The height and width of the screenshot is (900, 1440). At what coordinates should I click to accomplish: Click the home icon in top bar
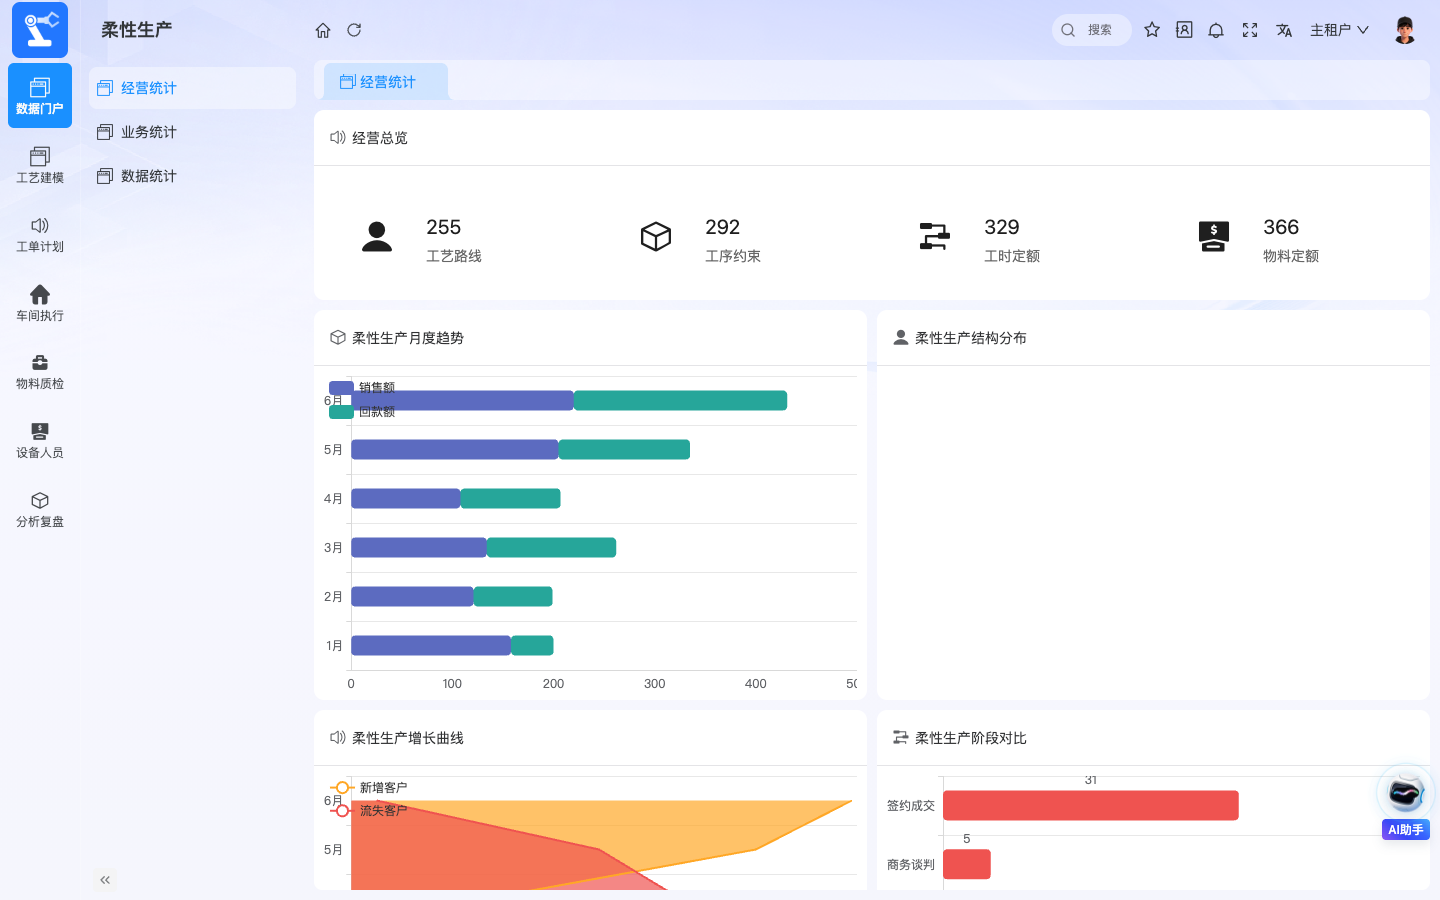(323, 30)
